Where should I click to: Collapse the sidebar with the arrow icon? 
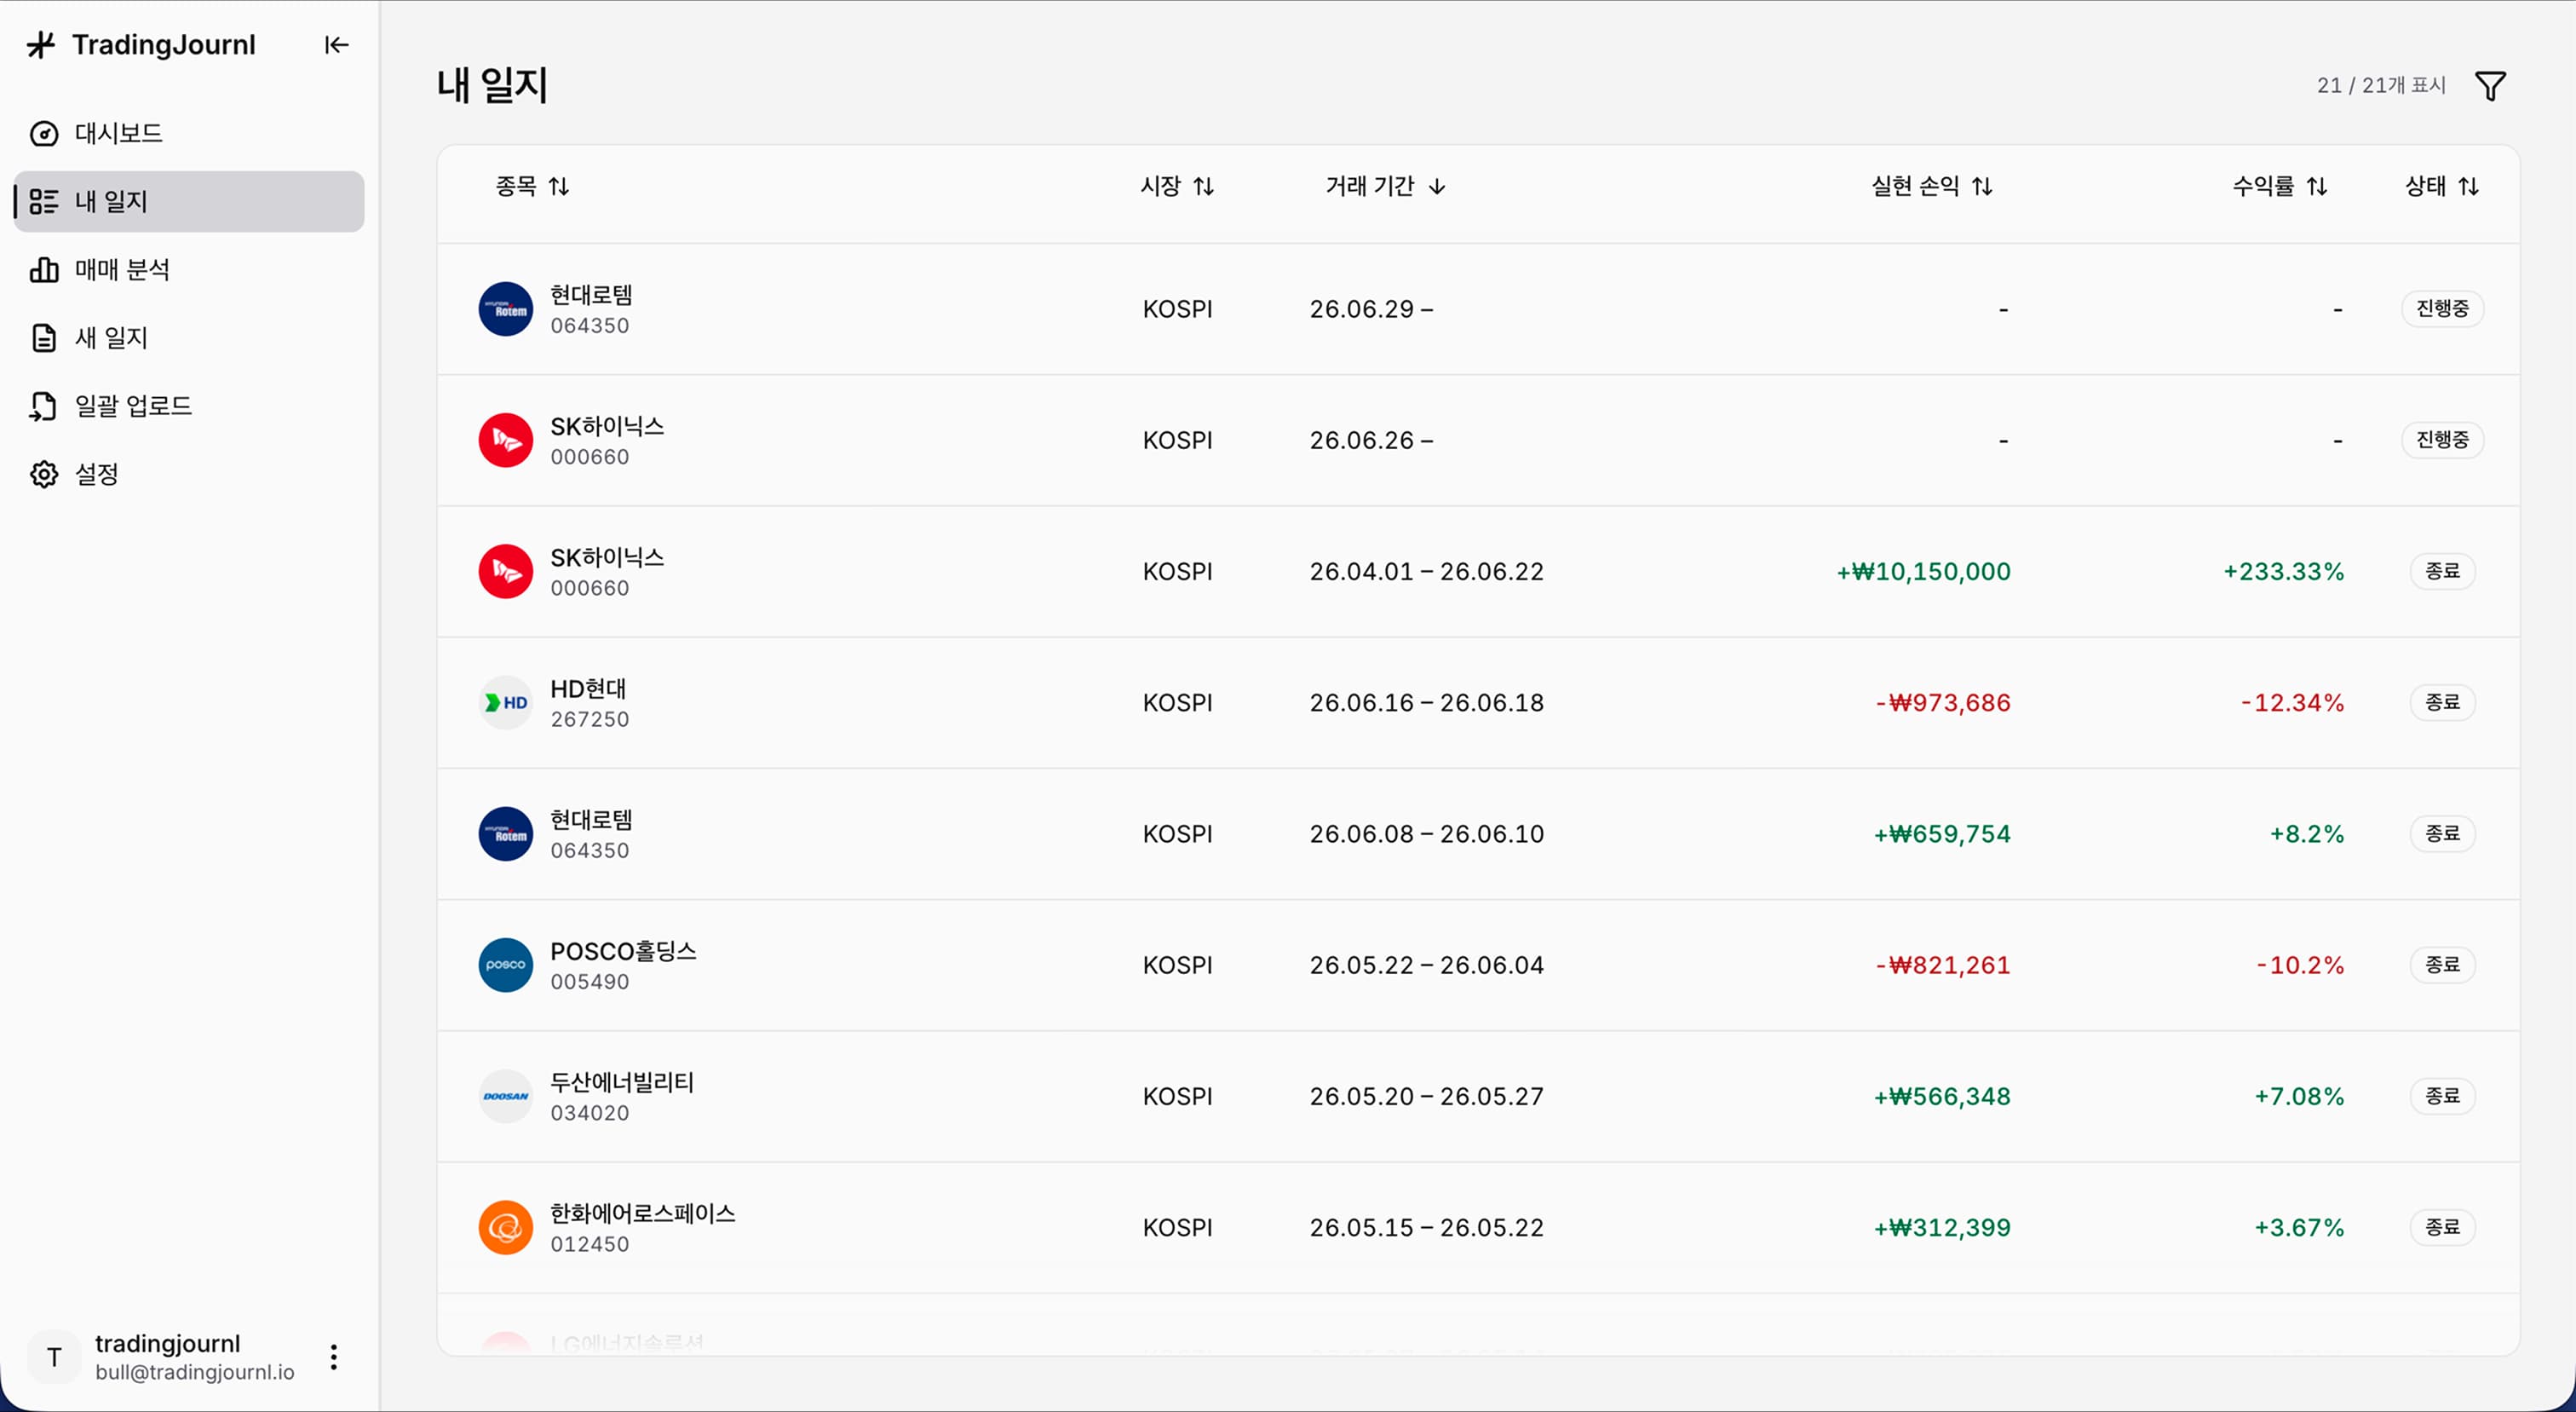[336, 45]
